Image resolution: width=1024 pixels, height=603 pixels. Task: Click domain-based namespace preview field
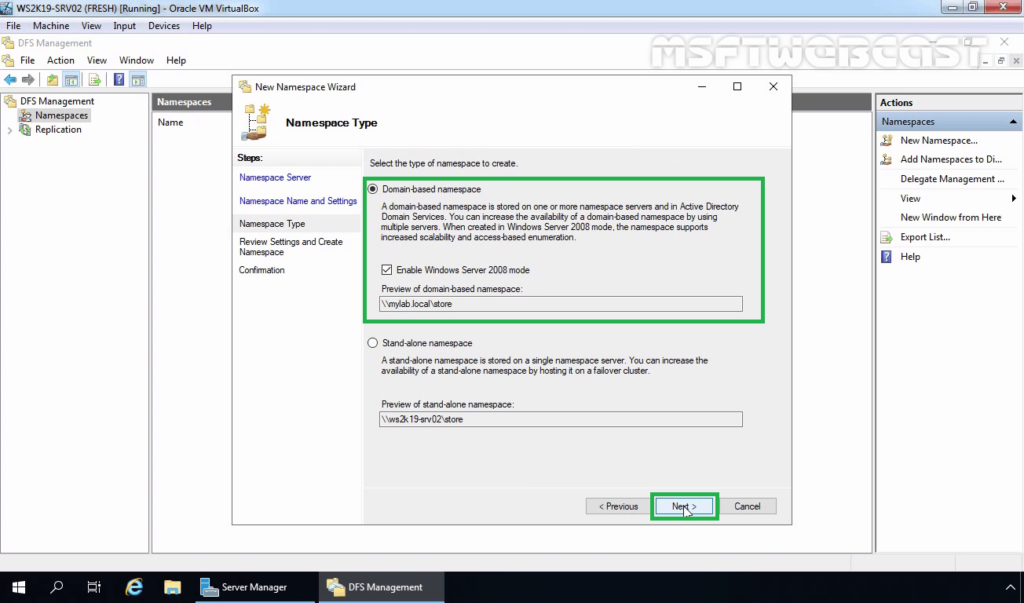pyautogui.click(x=560, y=304)
